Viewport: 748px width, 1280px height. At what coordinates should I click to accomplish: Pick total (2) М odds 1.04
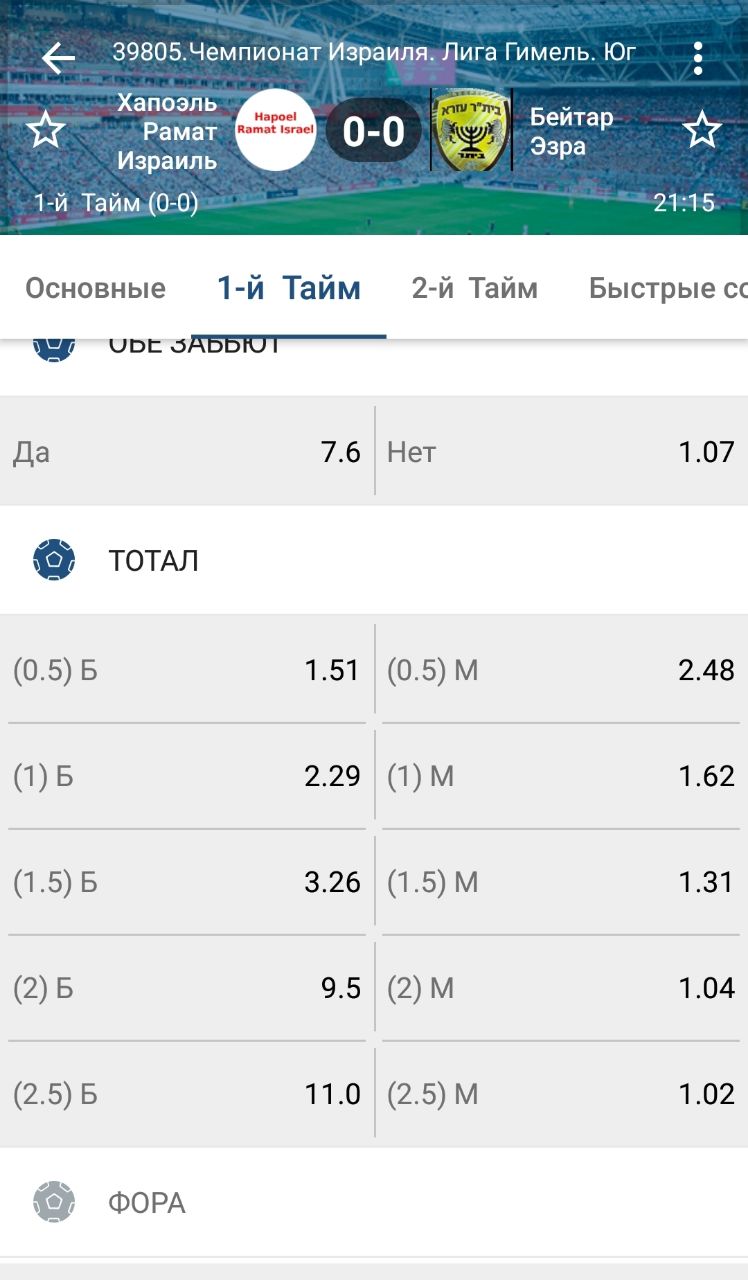[x=561, y=988]
